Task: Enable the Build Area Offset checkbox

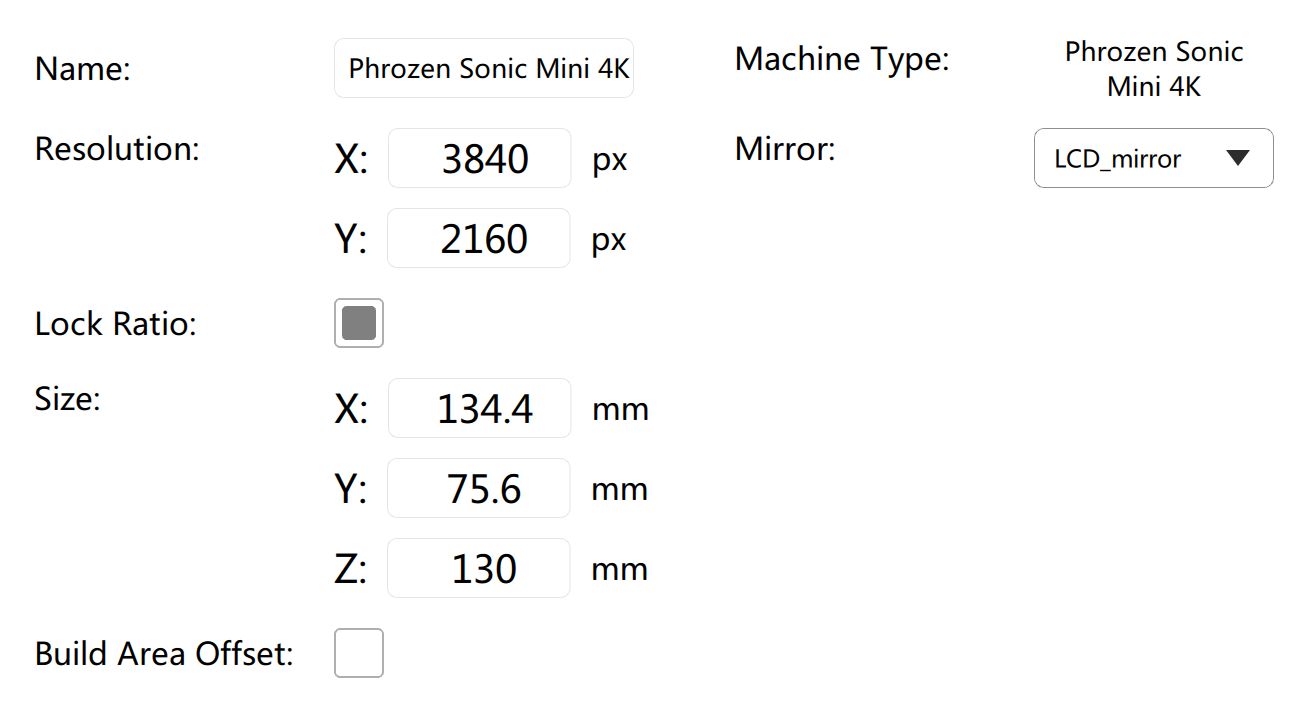Action: click(x=359, y=653)
